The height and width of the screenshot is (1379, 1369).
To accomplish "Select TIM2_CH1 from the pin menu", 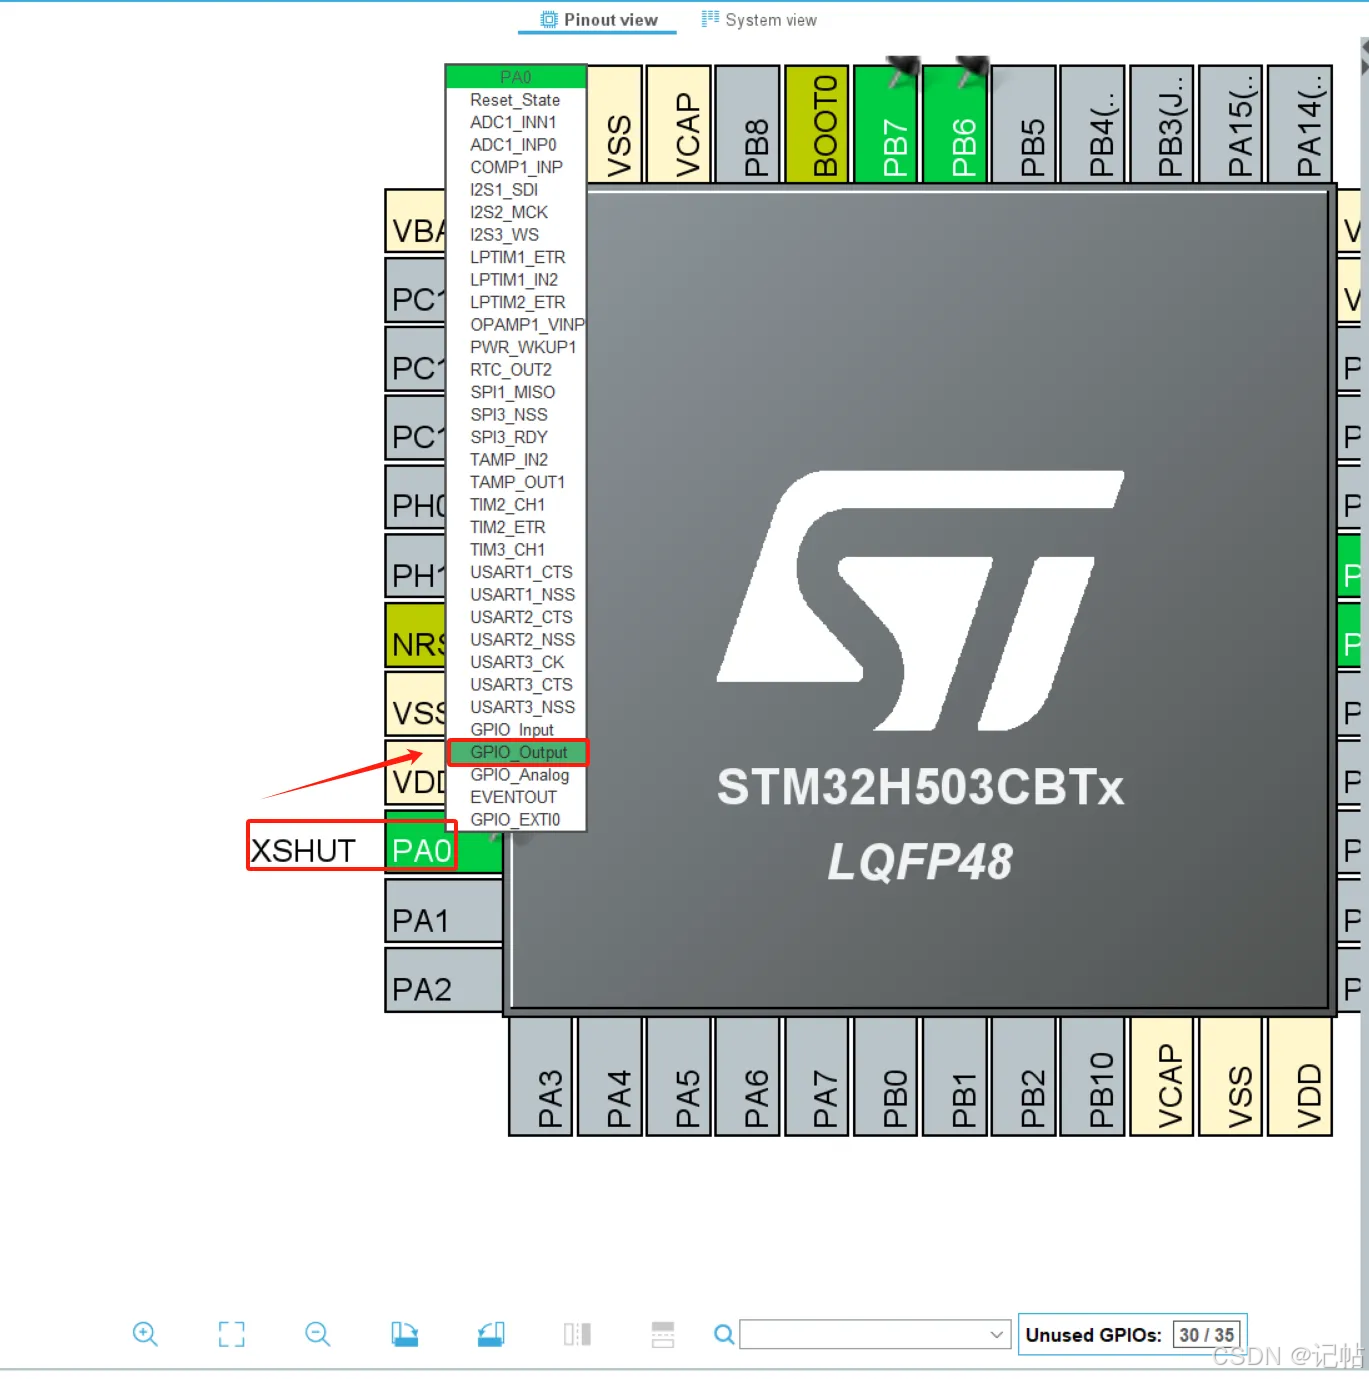I will (515, 505).
